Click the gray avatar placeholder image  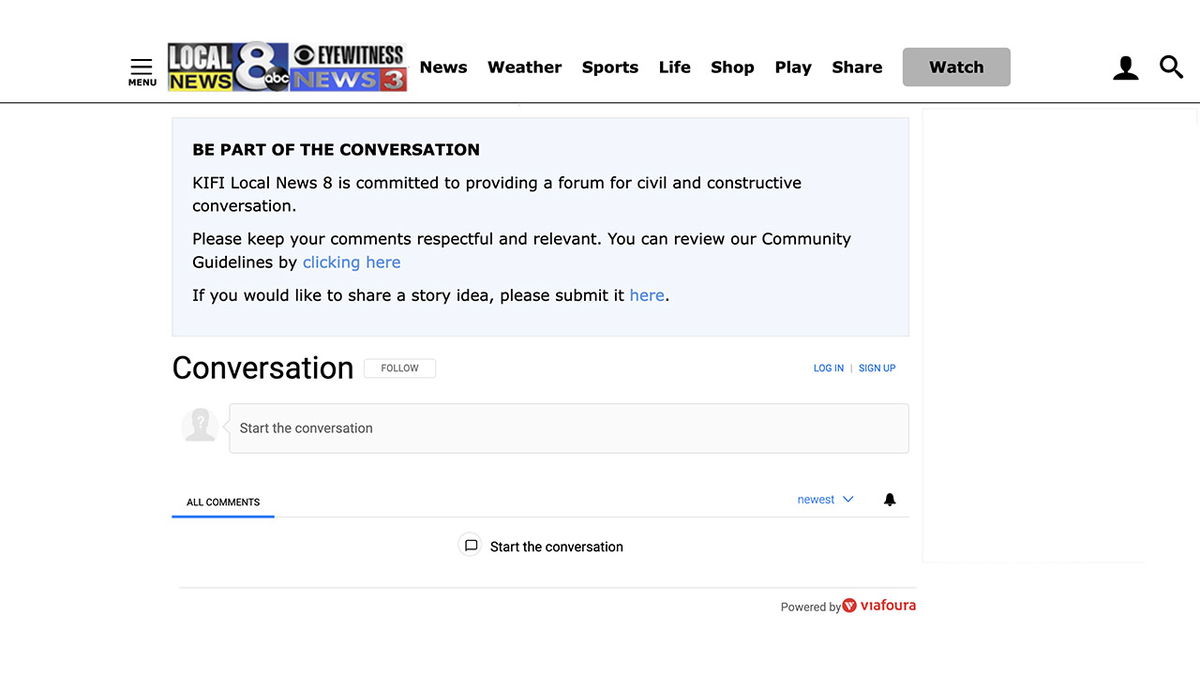coord(200,425)
